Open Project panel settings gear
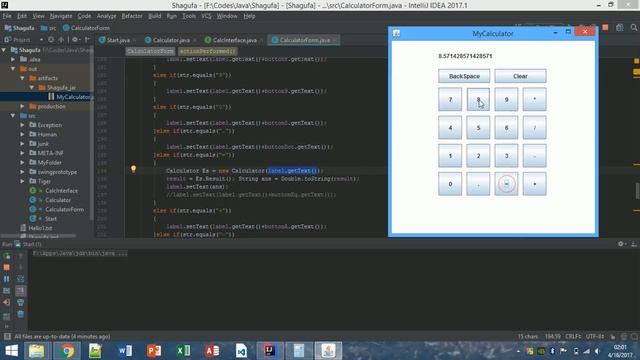Screen dimensions: 640x360 pos(75,40)
